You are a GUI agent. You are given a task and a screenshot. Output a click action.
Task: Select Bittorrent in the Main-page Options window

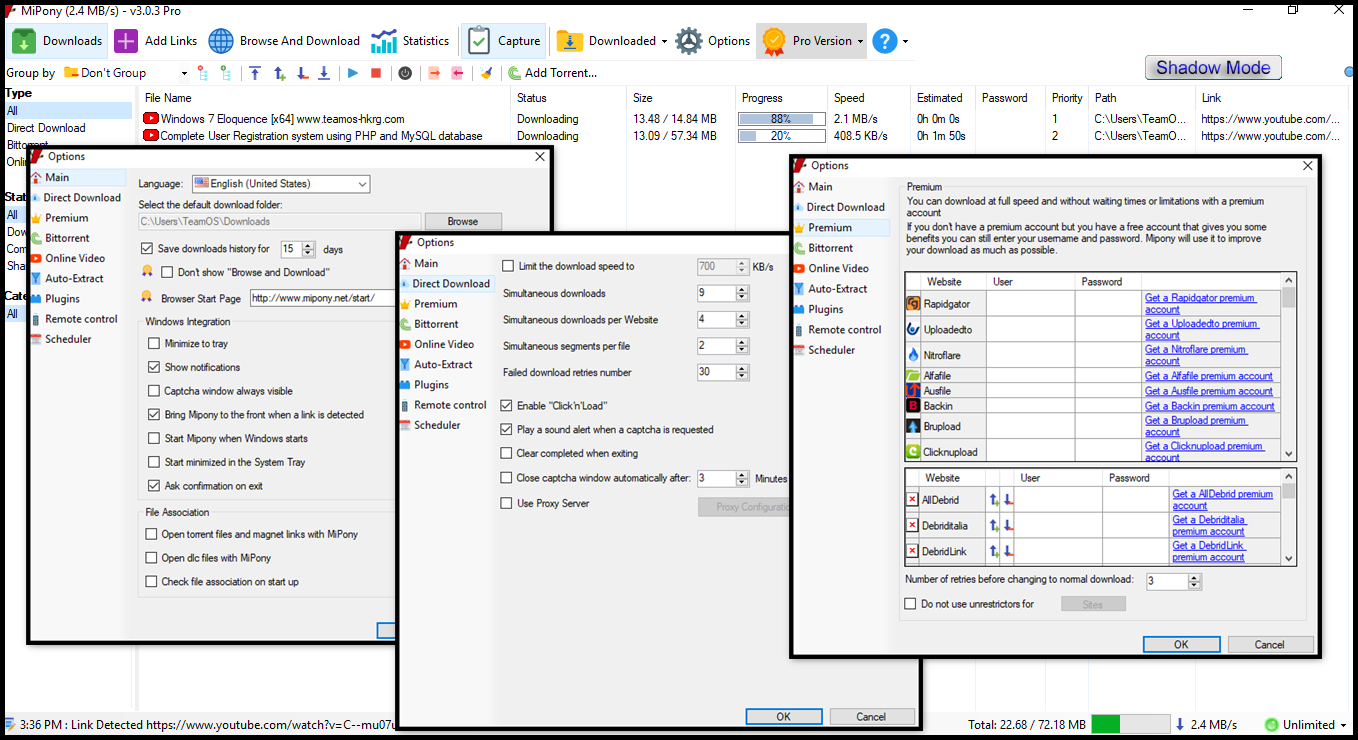tap(68, 238)
